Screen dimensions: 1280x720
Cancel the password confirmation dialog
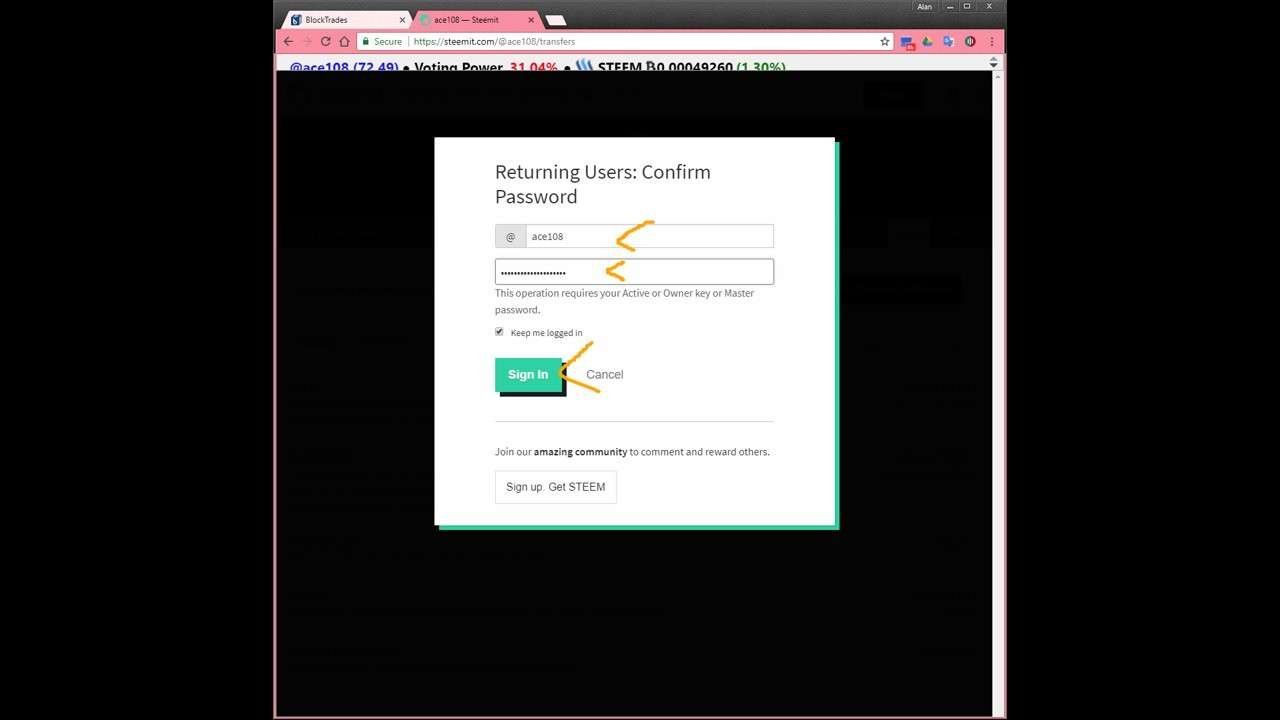tap(604, 375)
